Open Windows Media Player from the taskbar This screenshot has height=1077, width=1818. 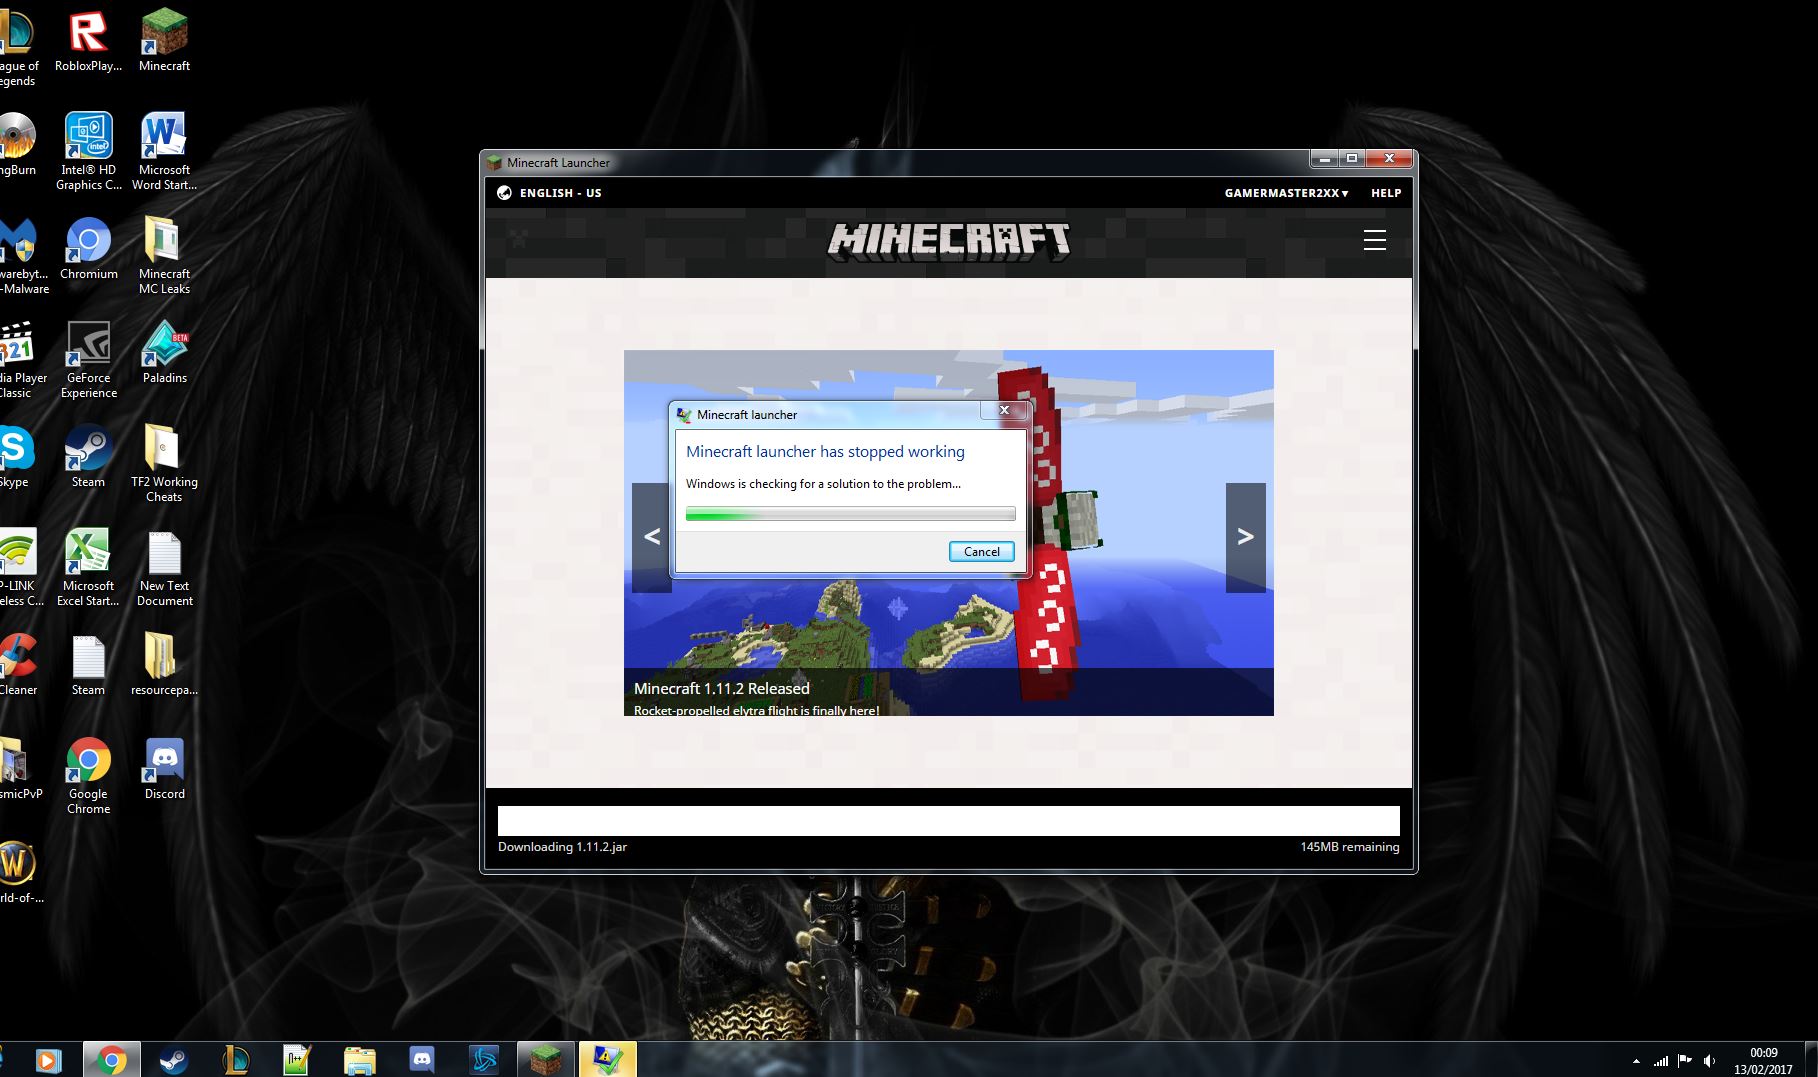[48, 1060]
